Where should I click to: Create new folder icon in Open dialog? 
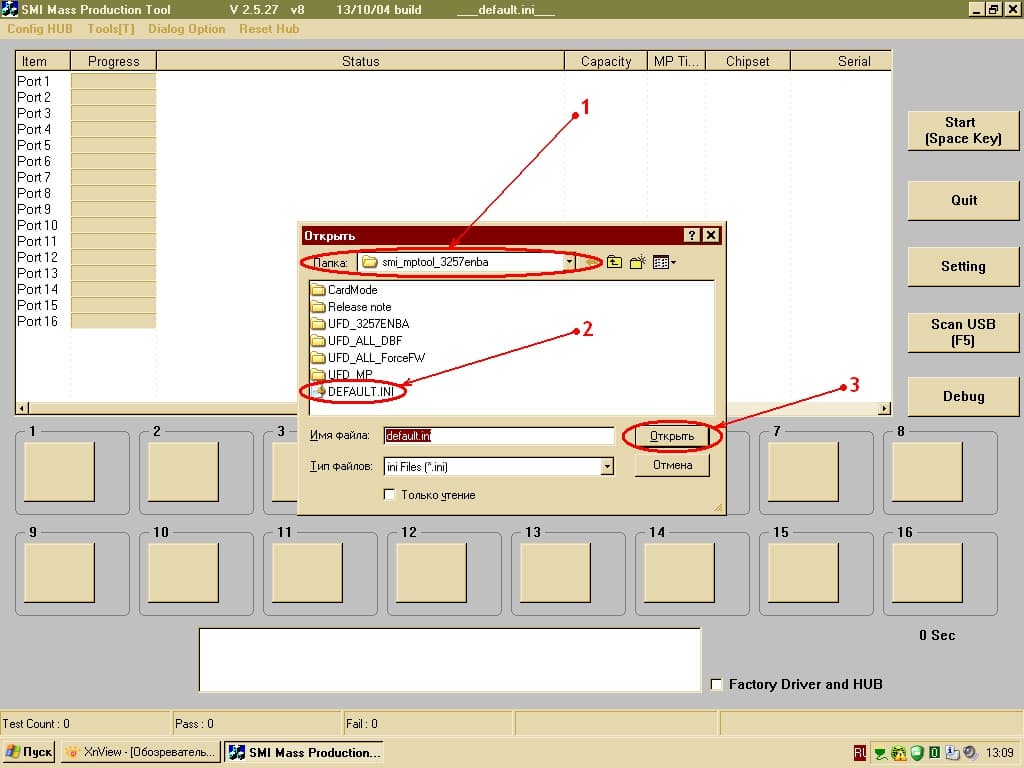coord(637,263)
